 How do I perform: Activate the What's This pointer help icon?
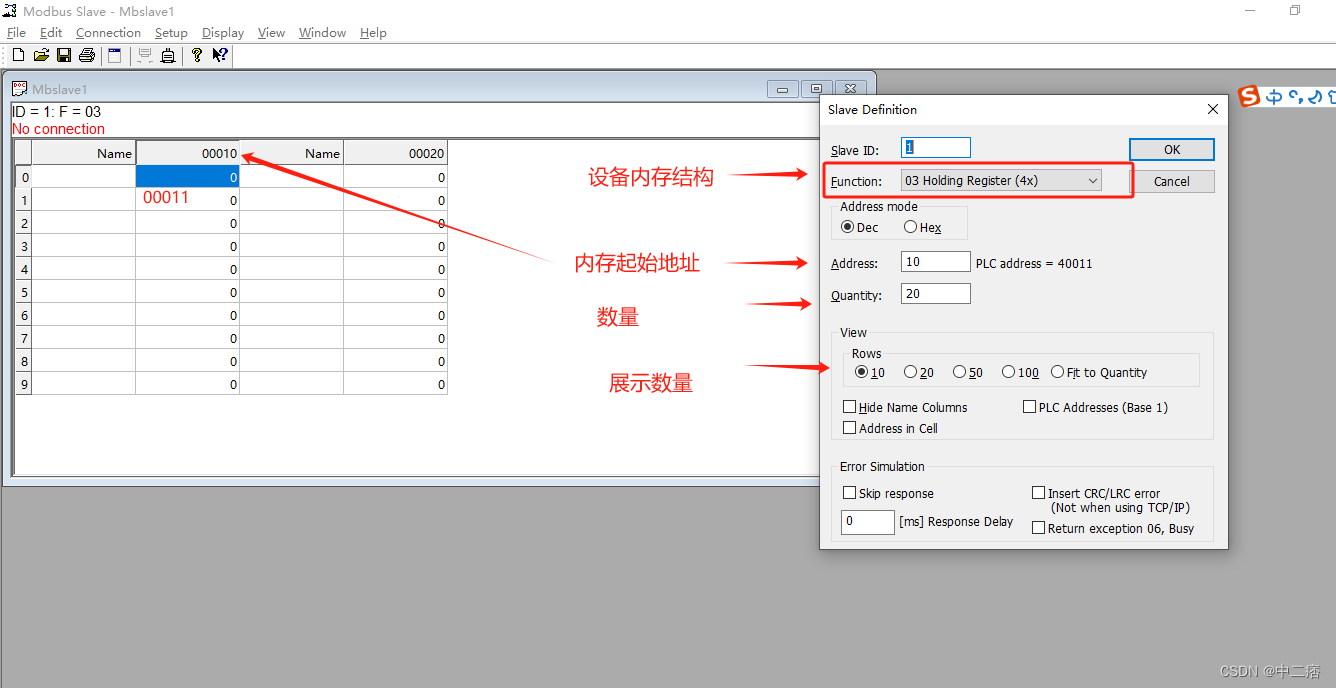click(220, 55)
